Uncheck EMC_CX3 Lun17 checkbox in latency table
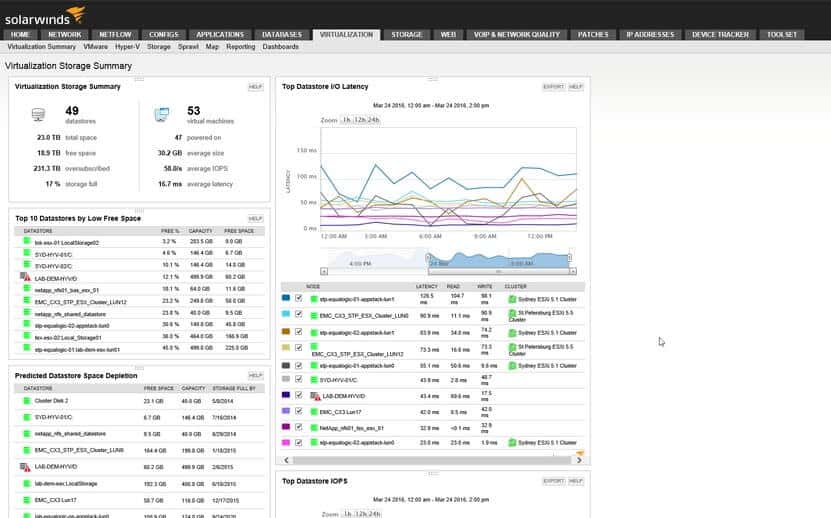Screen dimensions: 831x518 [x=299, y=411]
